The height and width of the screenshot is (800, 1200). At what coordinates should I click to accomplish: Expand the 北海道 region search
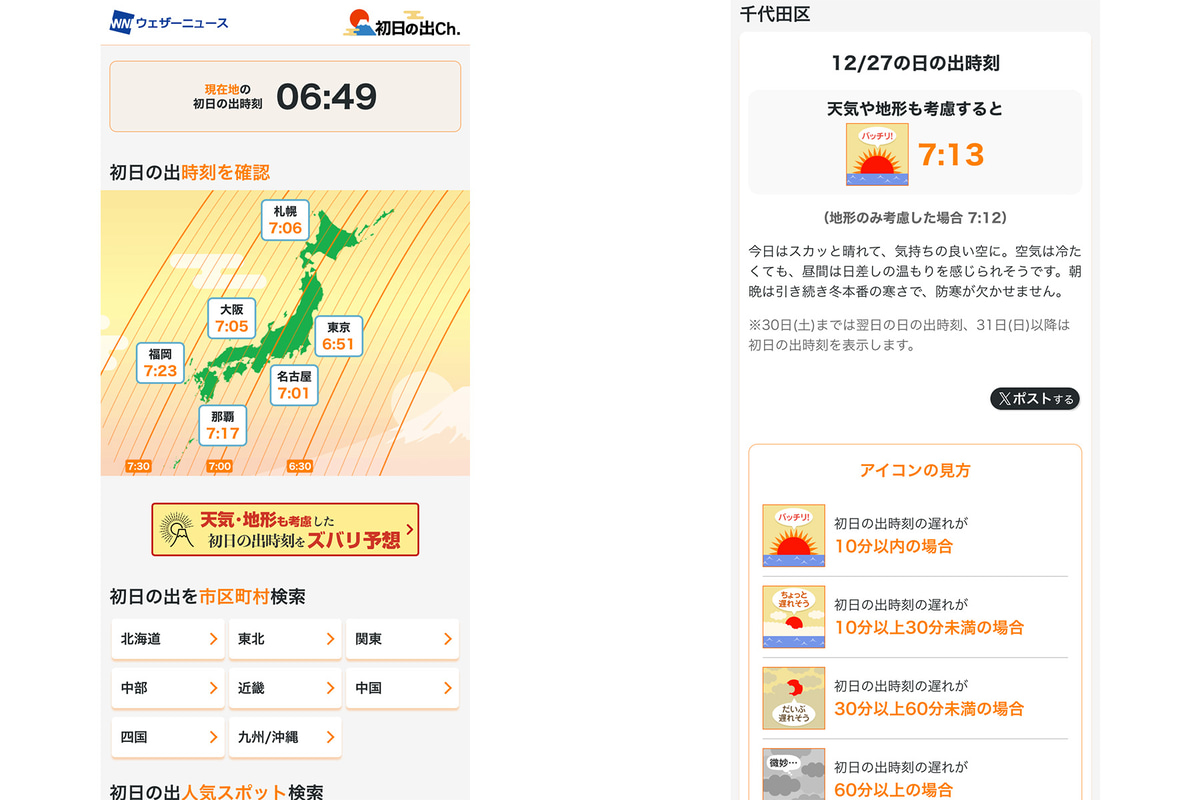[x=168, y=639]
